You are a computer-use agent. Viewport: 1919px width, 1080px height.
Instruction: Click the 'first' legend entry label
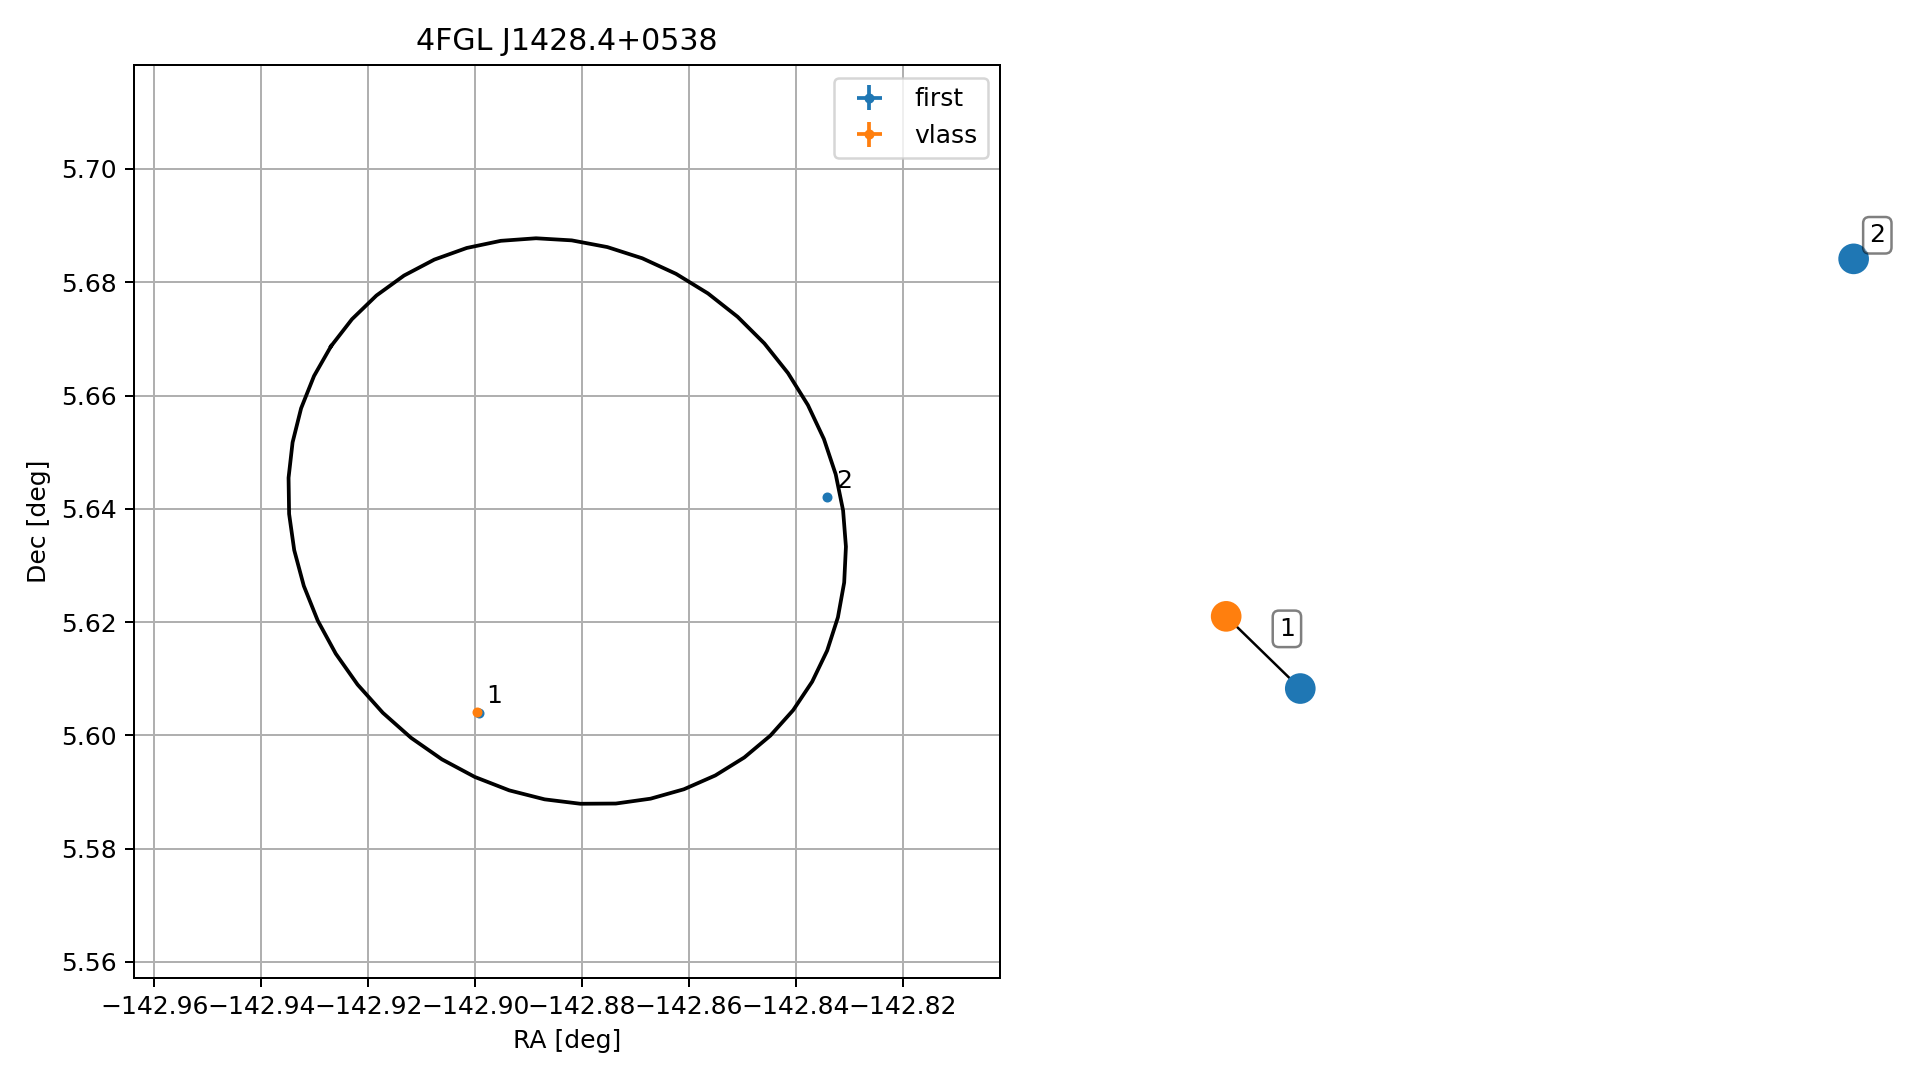(938, 97)
